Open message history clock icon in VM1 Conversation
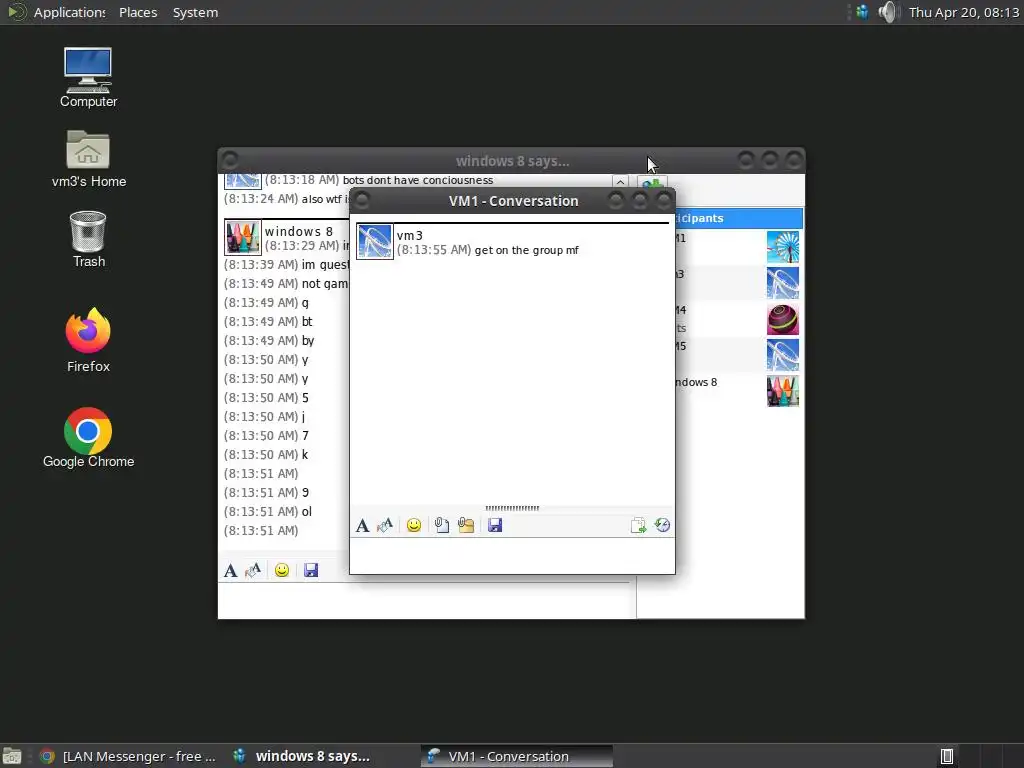The width and height of the screenshot is (1024, 768). pyautogui.click(x=662, y=525)
